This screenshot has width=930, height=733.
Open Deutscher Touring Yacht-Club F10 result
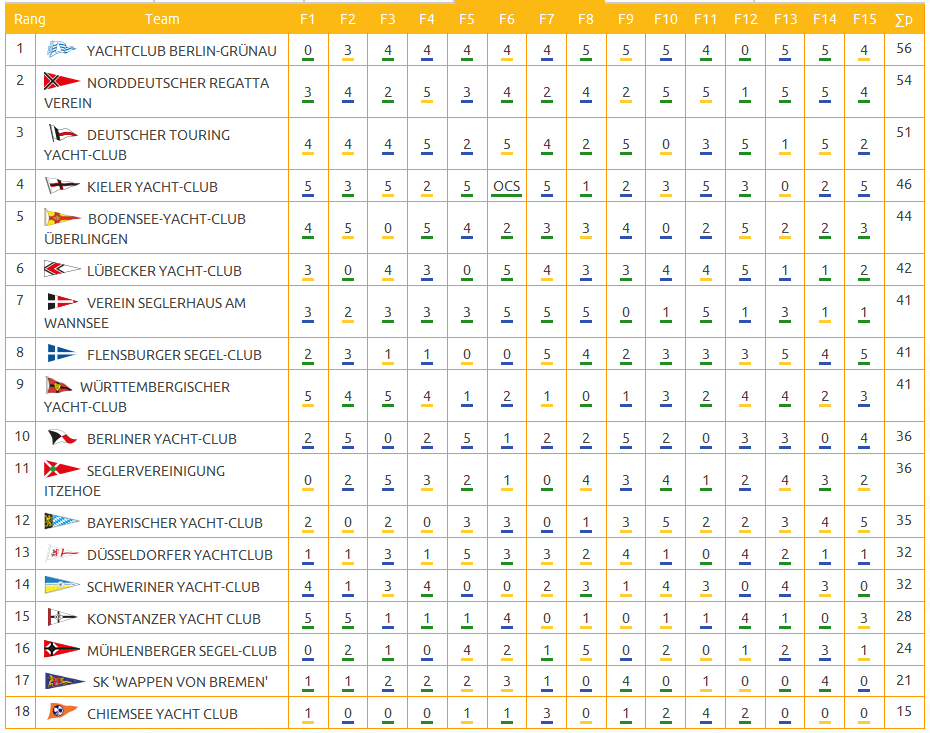click(x=665, y=145)
